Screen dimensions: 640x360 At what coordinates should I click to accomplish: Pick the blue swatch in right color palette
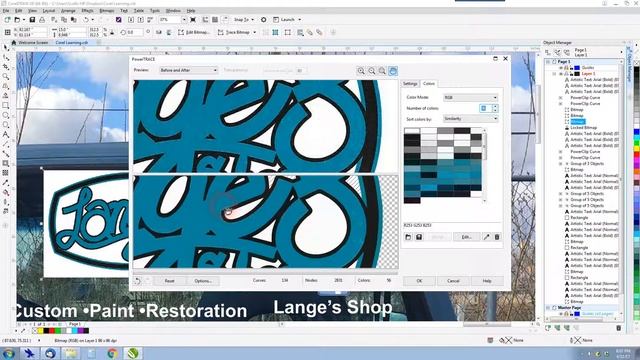[637, 132]
